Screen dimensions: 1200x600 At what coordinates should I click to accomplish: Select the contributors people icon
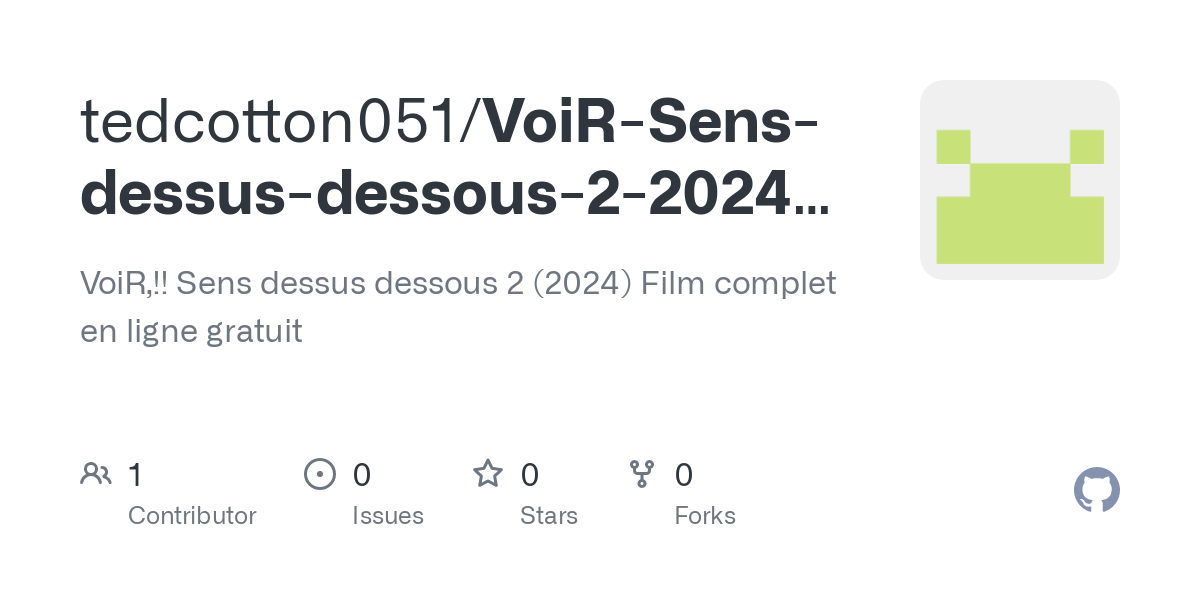pos(96,473)
